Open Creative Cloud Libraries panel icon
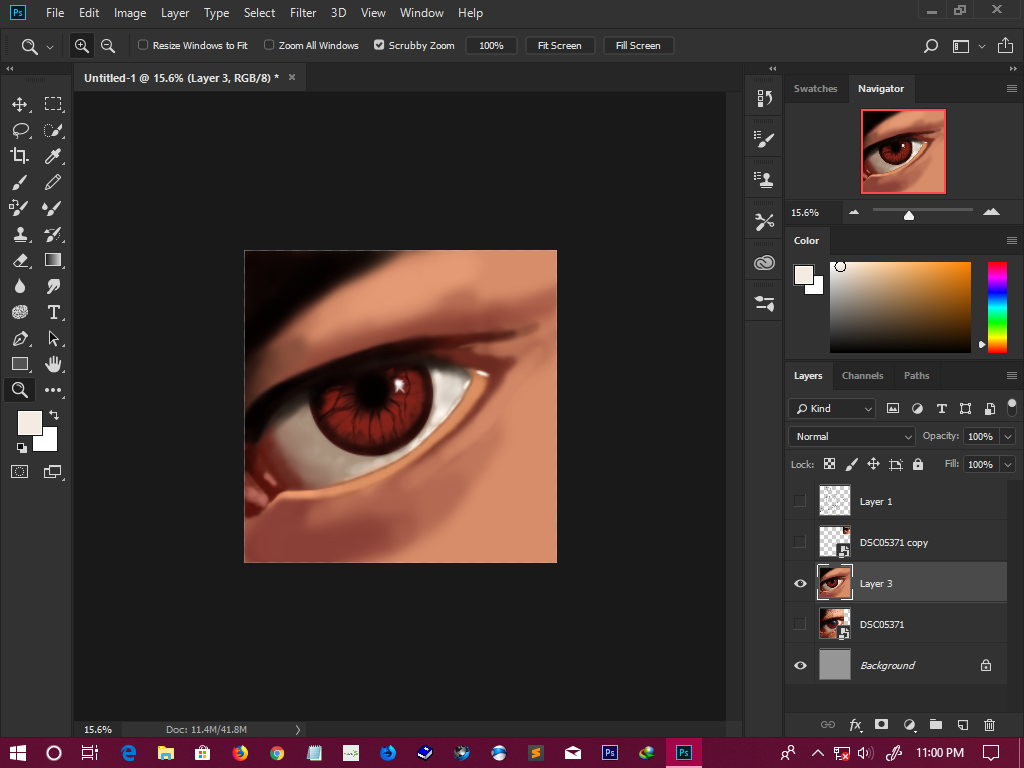This screenshot has height=768, width=1024. pos(764,263)
